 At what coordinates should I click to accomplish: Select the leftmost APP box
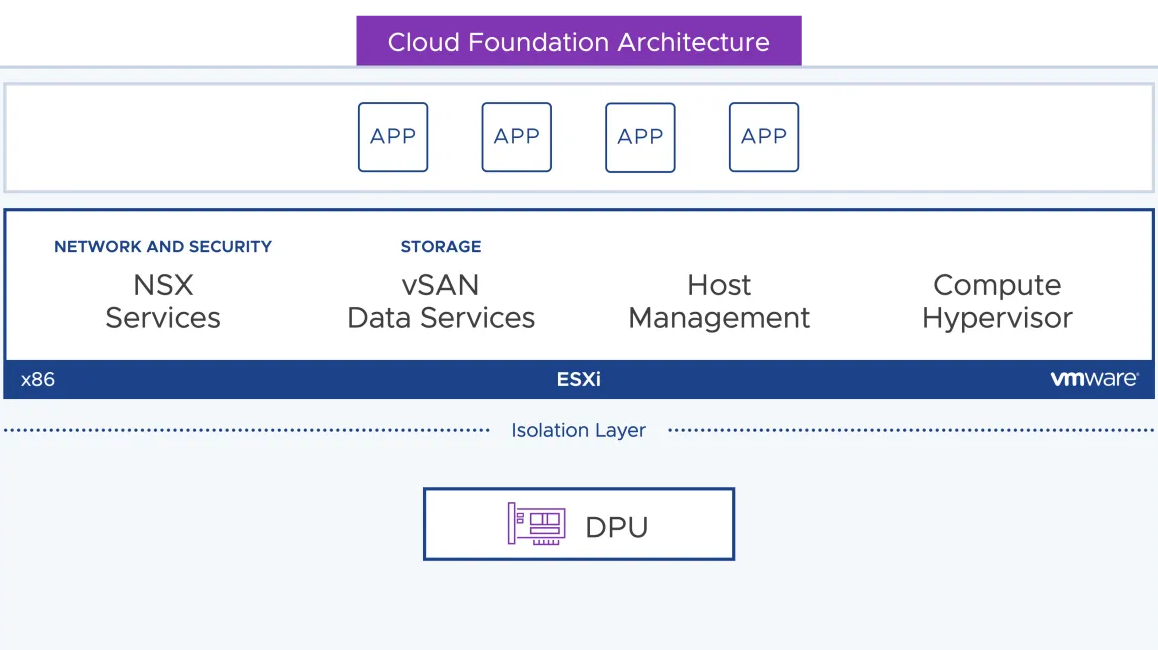[x=393, y=137]
